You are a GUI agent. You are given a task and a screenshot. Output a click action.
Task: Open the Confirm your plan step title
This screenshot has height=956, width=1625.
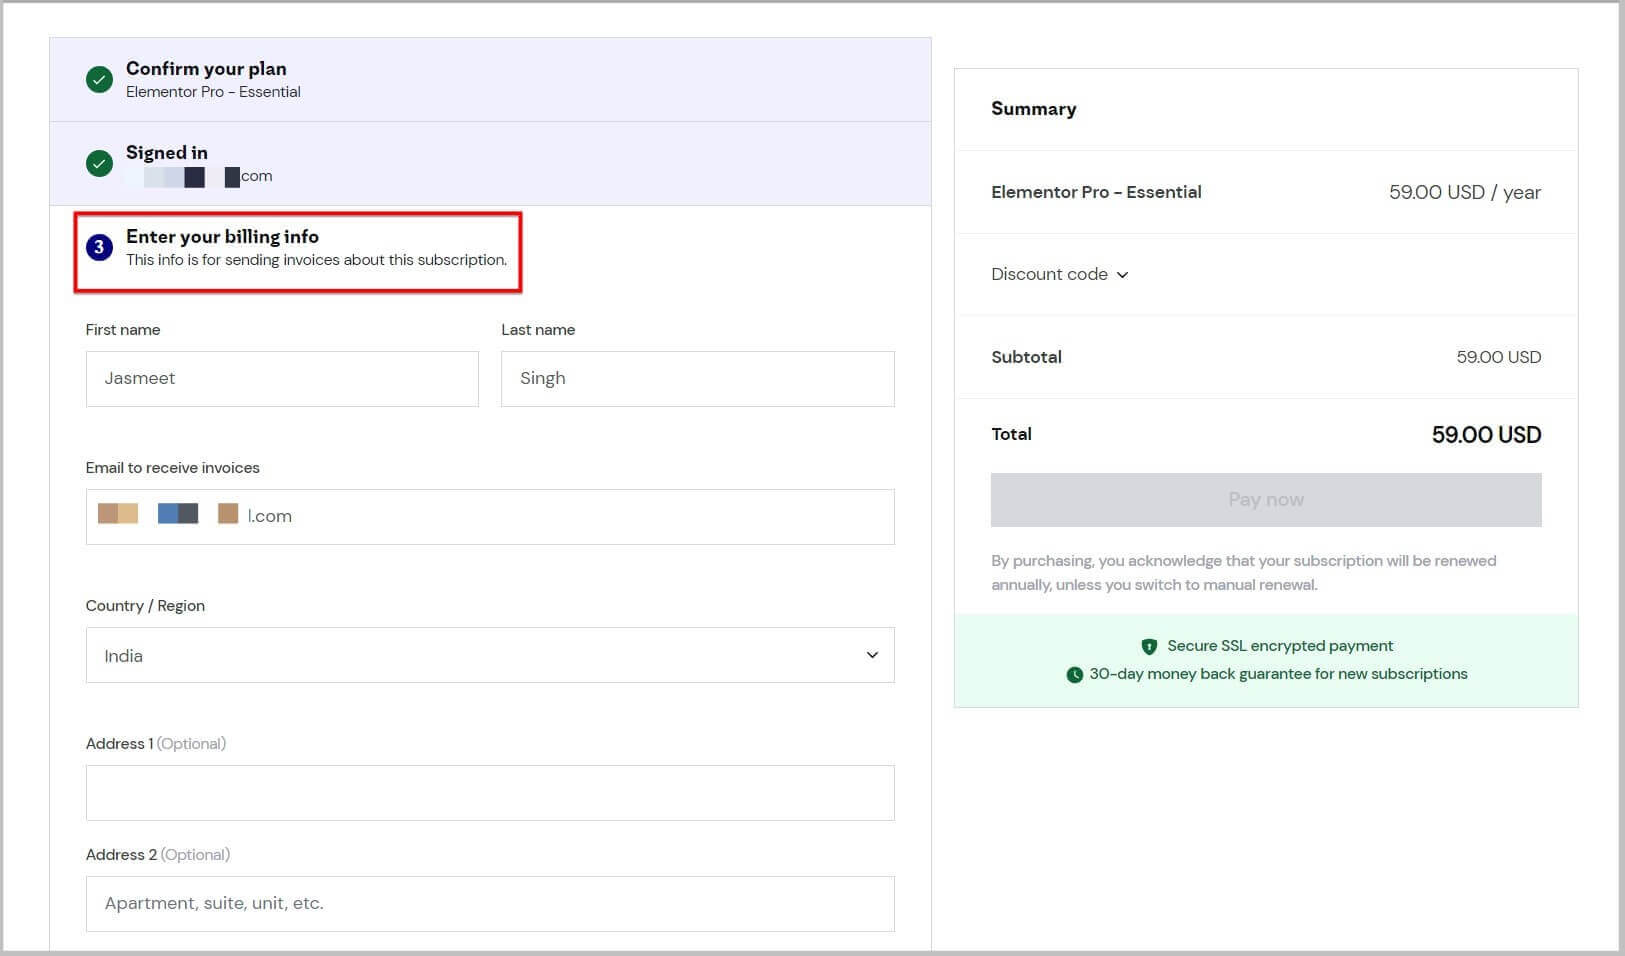[x=206, y=69]
